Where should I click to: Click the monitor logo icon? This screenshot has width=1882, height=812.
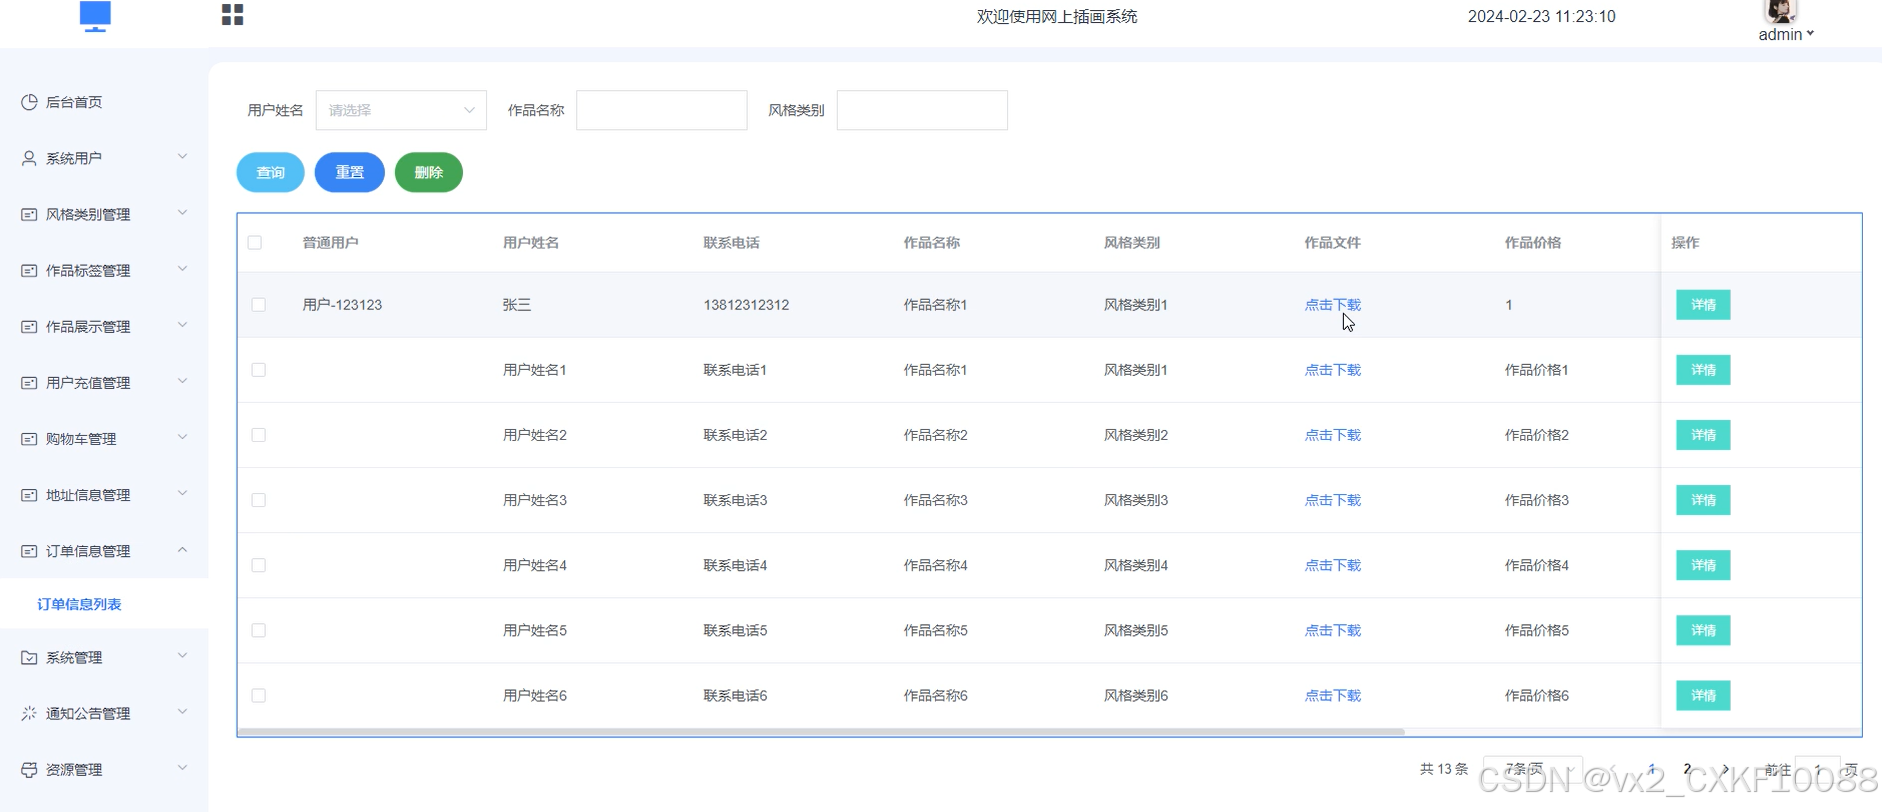click(95, 16)
